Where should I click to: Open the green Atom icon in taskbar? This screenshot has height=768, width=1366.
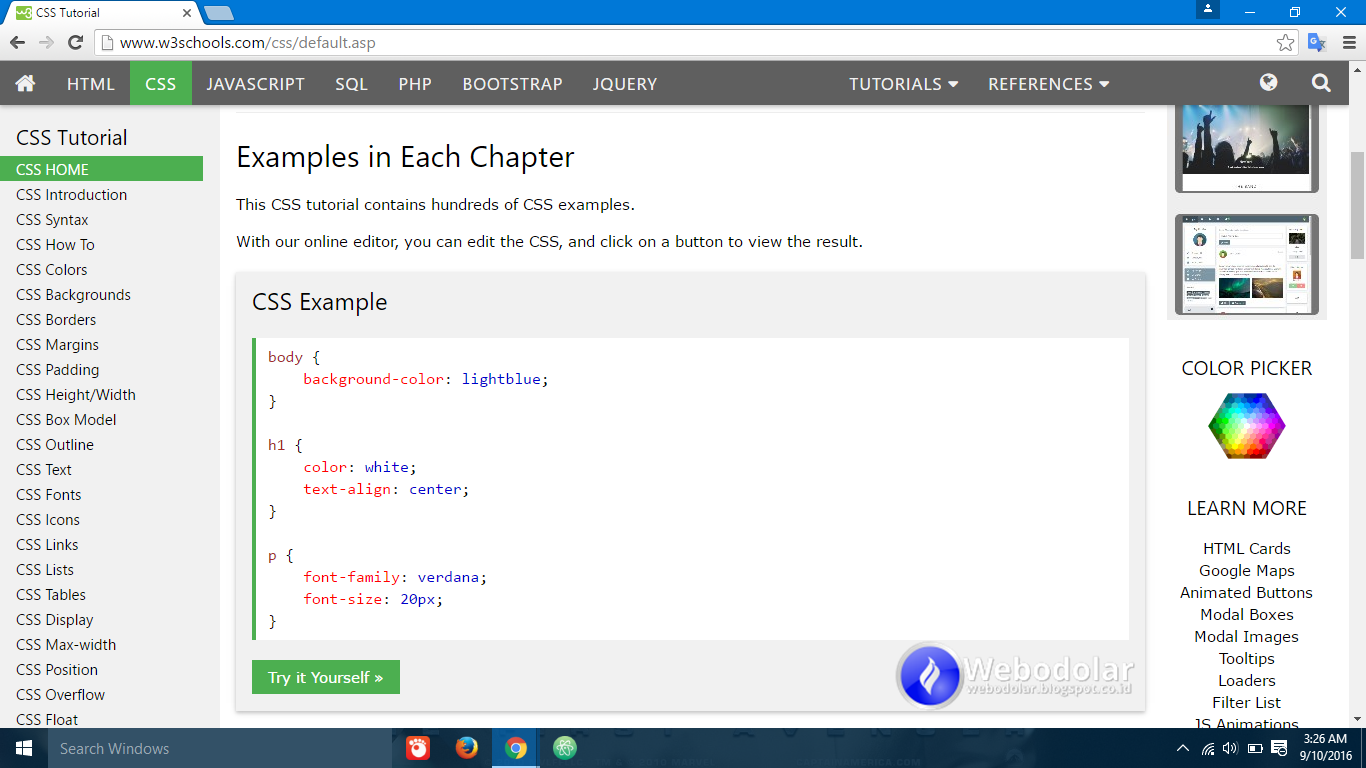(564, 748)
